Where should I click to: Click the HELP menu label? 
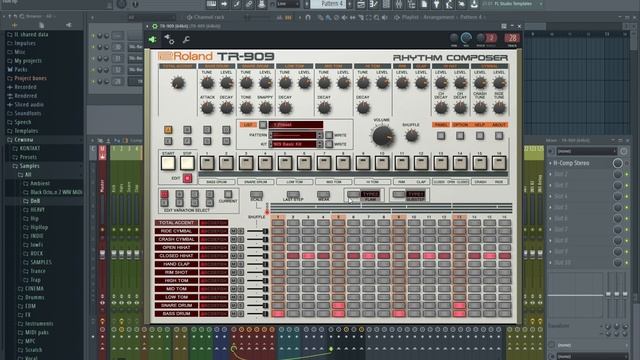pyautogui.click(x=480, y=124)
